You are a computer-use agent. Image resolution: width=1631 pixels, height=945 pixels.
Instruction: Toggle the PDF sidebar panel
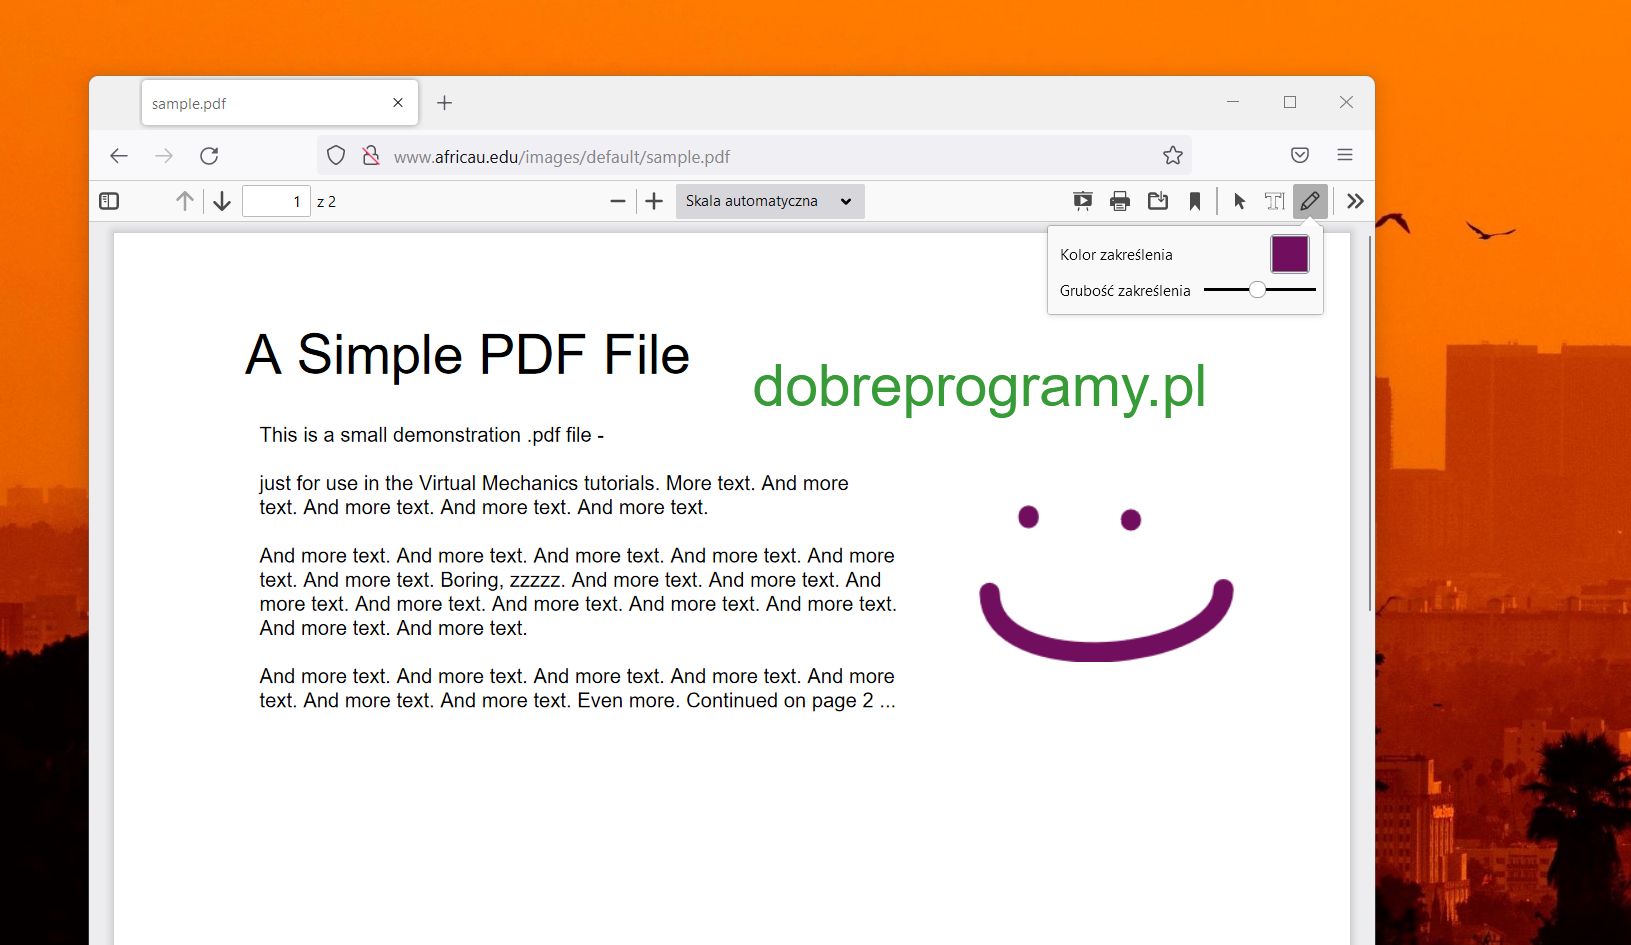(109, 201)
